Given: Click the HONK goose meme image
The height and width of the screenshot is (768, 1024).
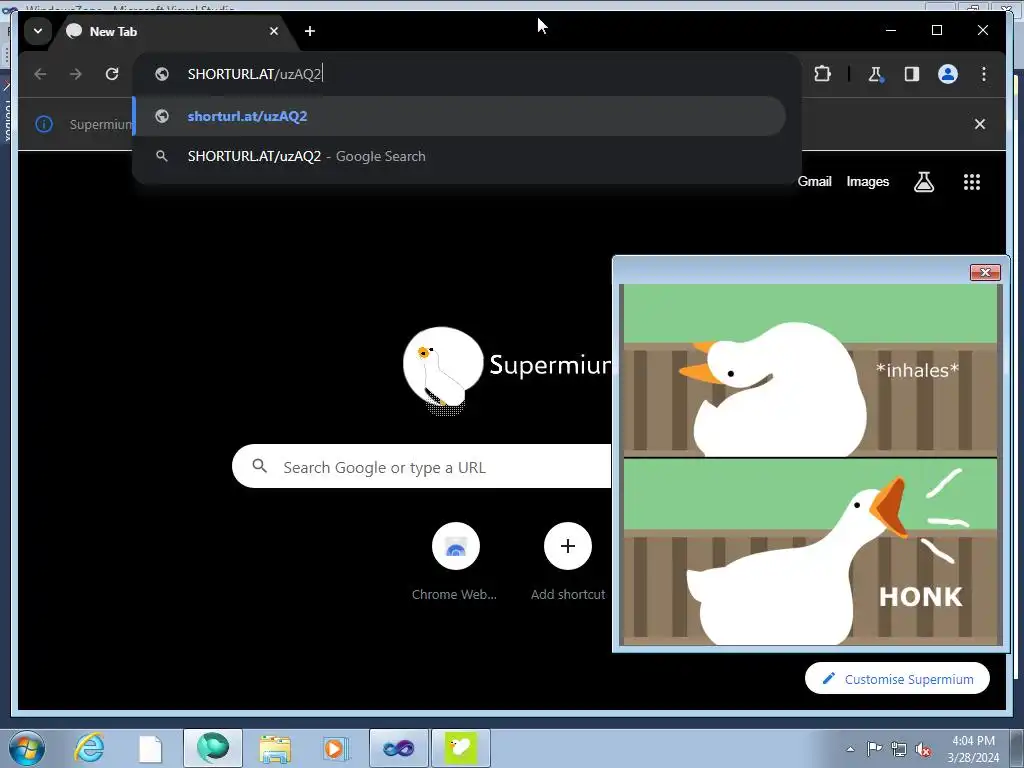Looking at the screenshot, I should 810,464.
